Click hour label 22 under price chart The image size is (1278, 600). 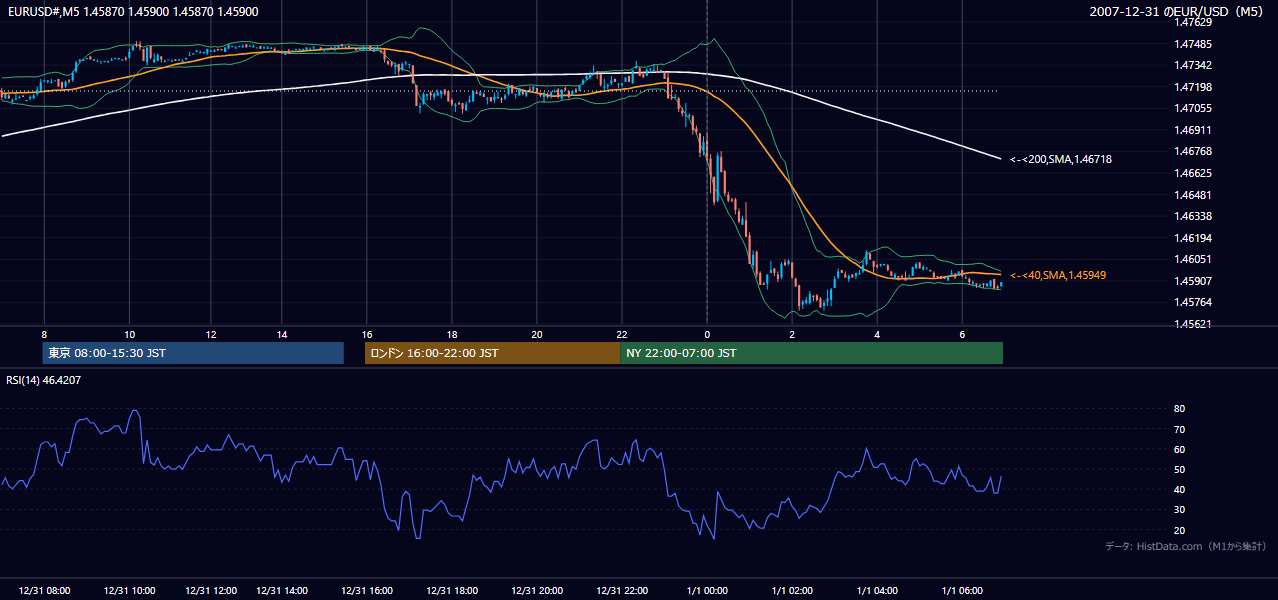[622, 334]
